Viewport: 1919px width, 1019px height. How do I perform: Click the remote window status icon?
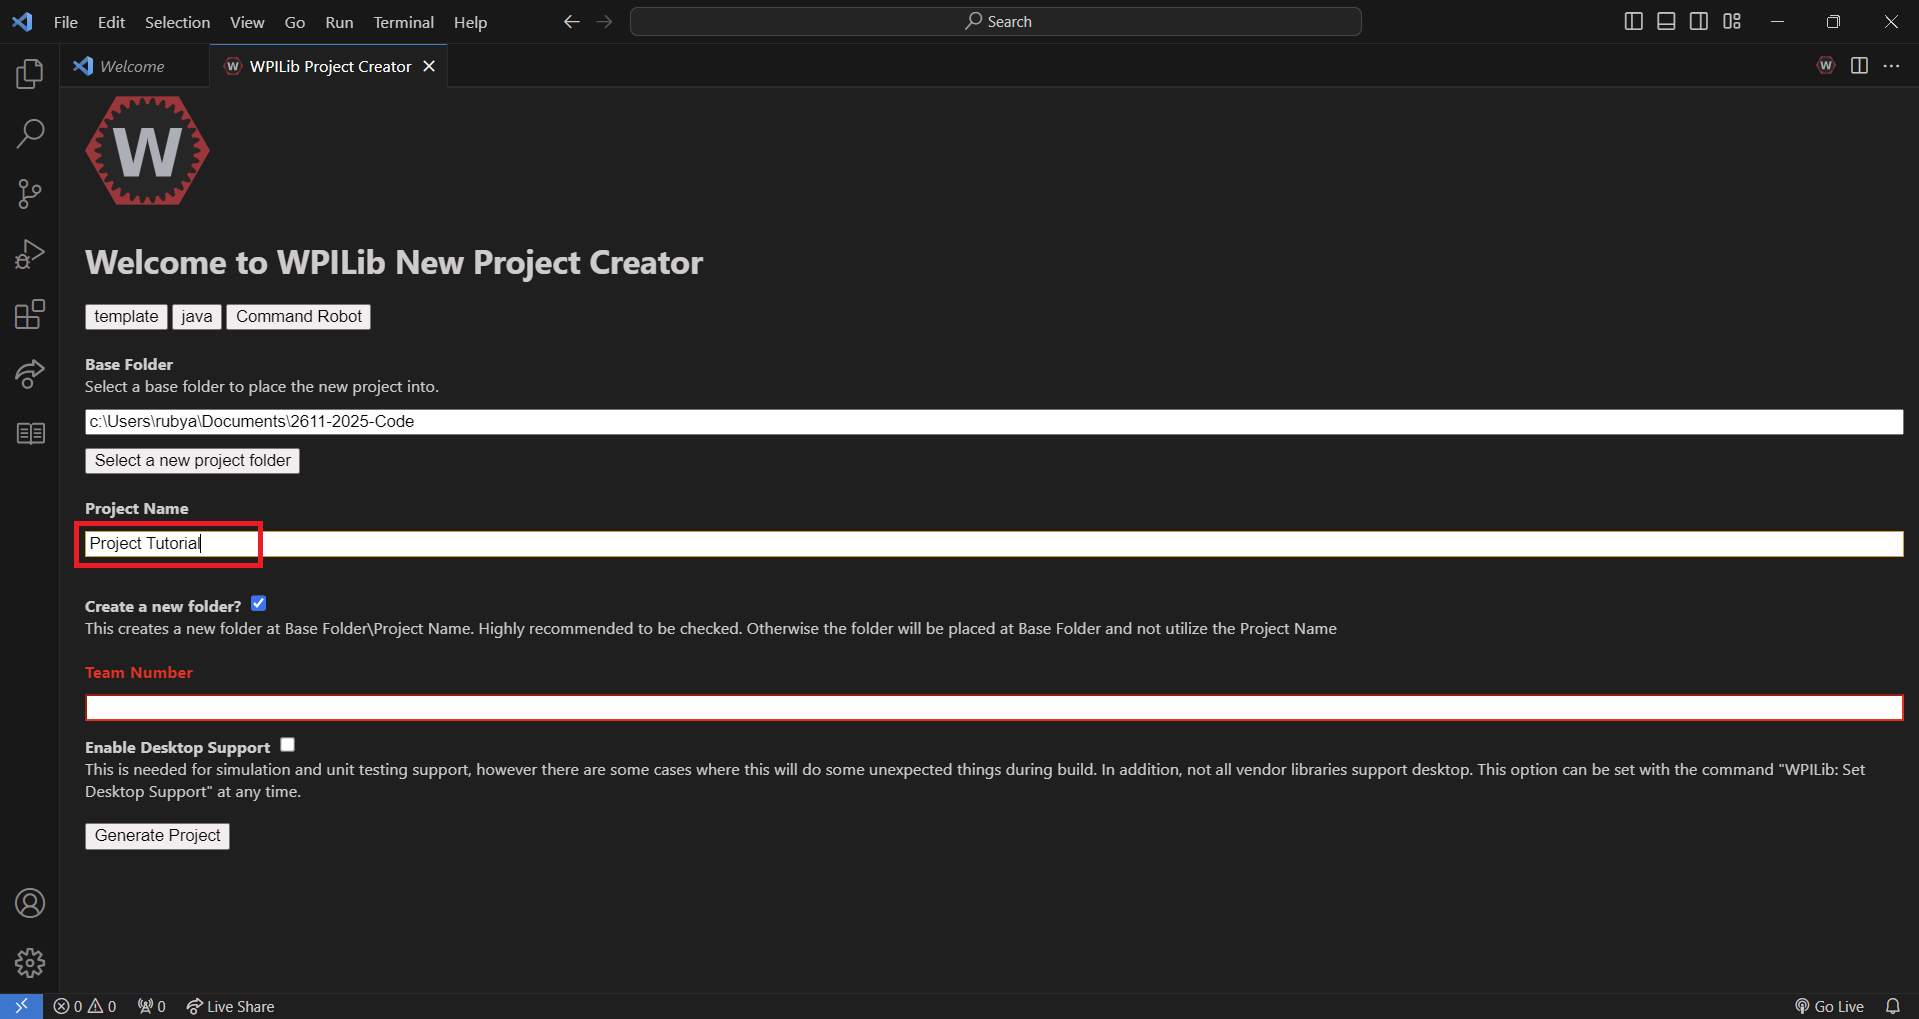point(21,1006)
